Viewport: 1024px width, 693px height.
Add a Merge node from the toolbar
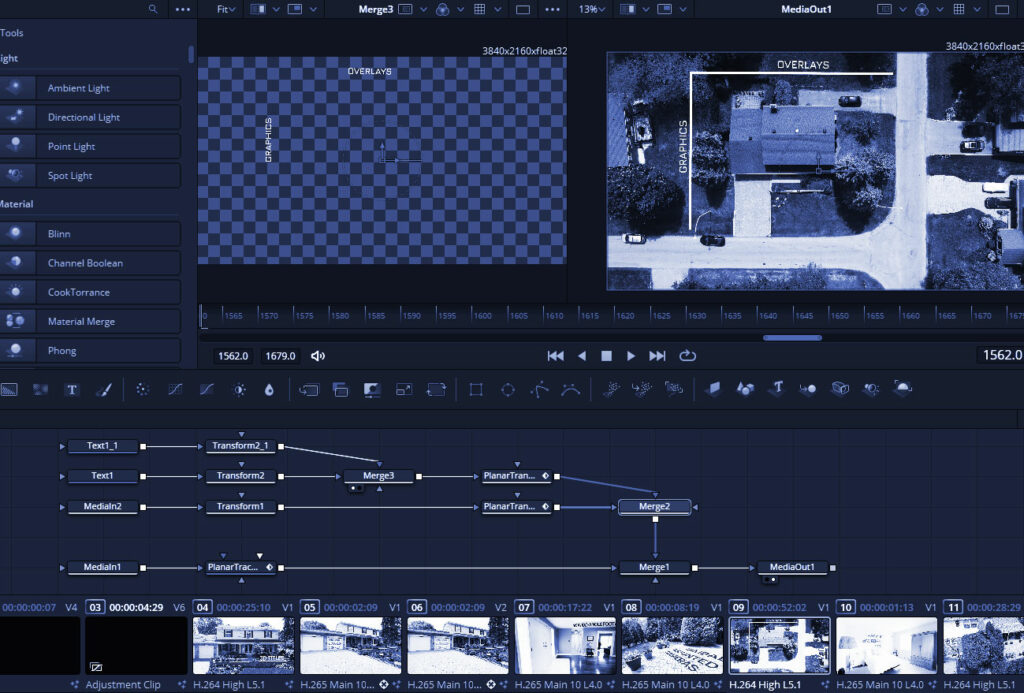pyautogui.click(x=340, y=390)
